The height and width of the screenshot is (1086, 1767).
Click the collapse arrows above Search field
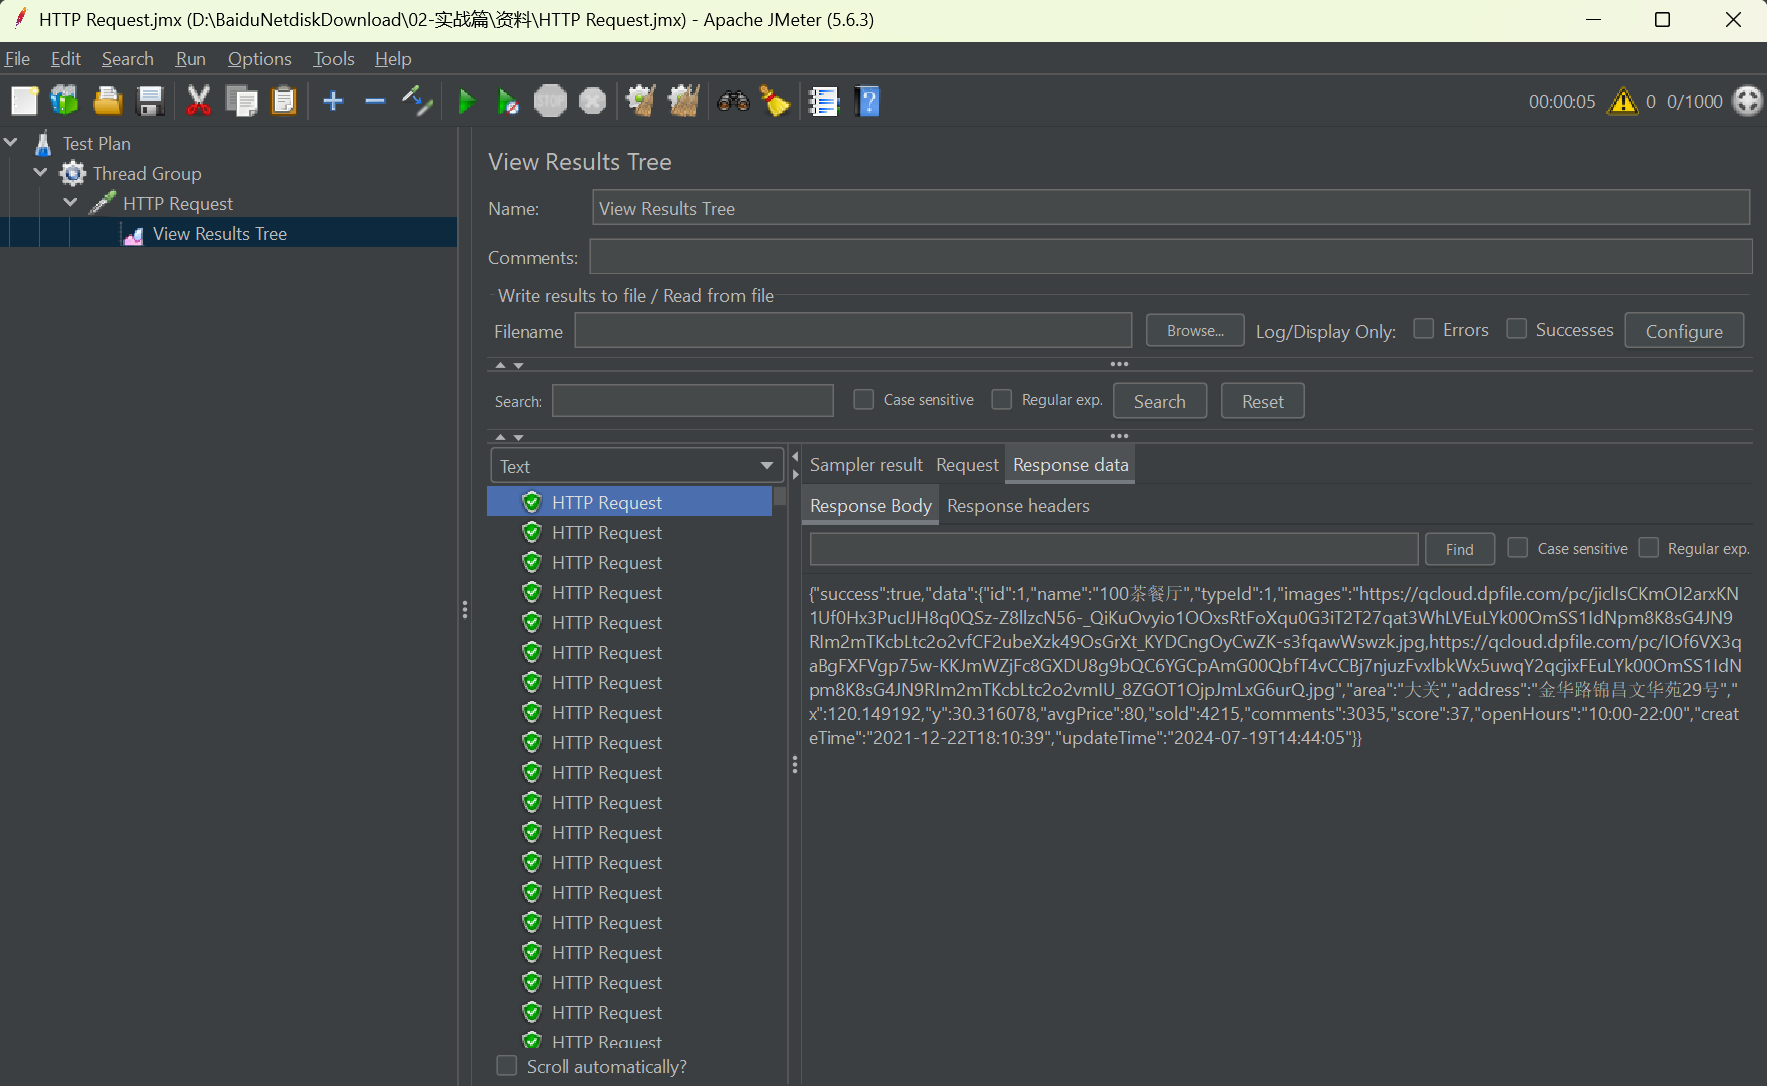509,365
